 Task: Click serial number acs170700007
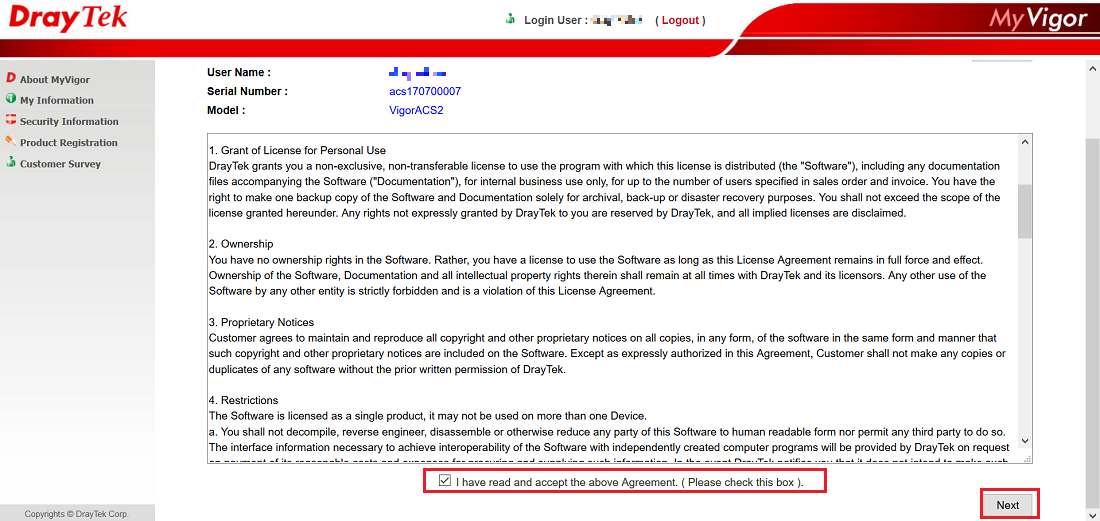[x=425, y=91]
